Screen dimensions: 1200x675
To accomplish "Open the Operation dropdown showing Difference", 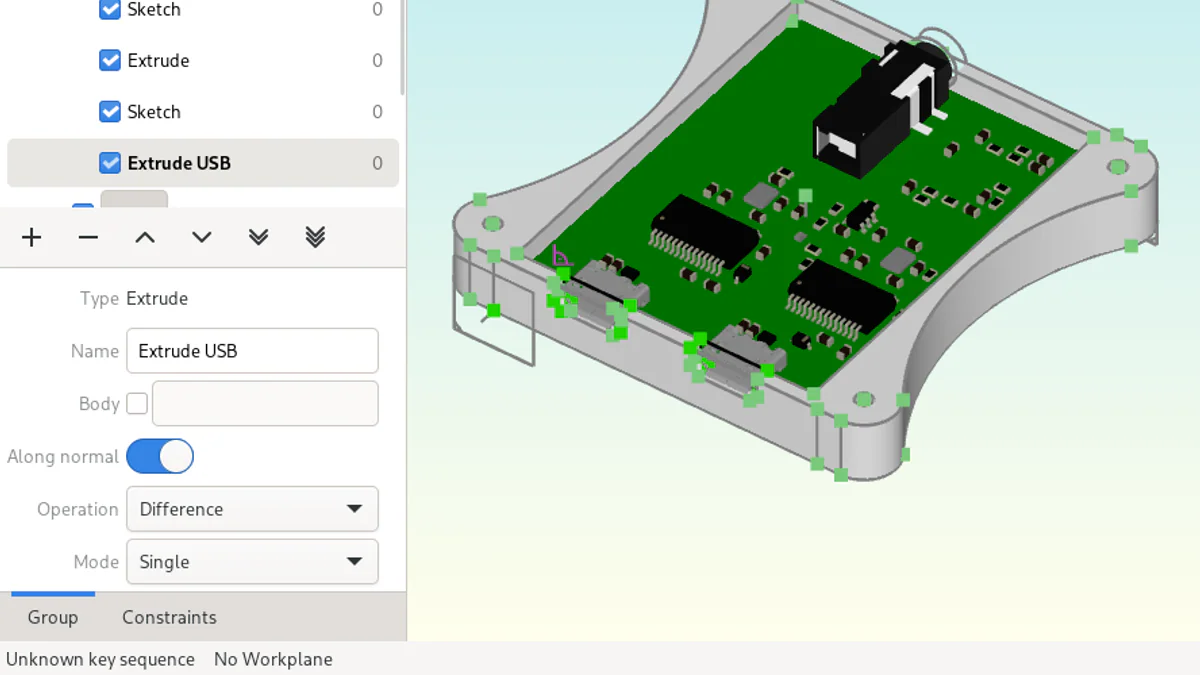I will pyautogui.click(x=252, y=509).
